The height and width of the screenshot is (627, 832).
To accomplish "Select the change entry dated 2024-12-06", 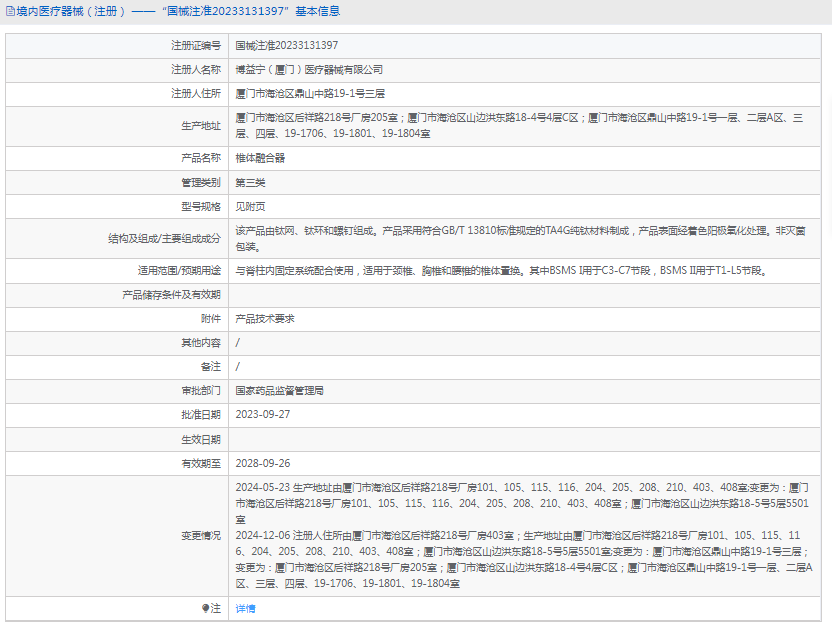I will [x=524, y=560].
